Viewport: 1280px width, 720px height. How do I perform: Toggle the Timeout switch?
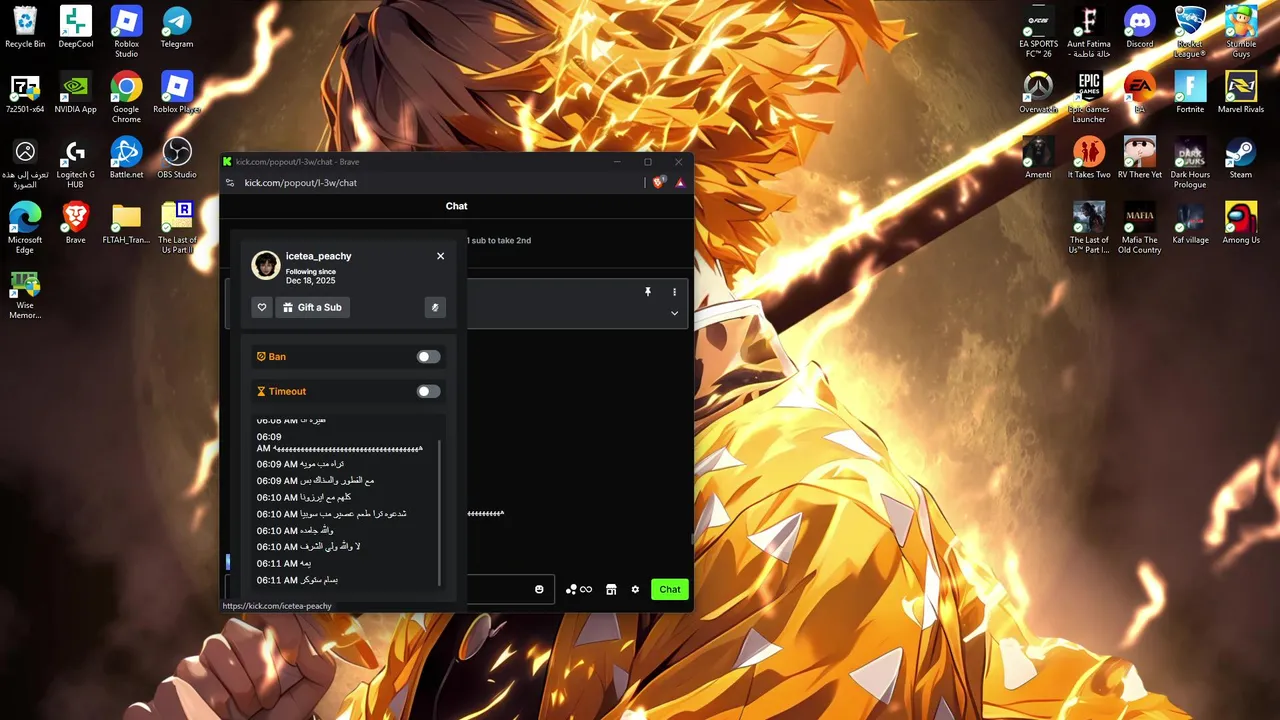coord(428,392)
